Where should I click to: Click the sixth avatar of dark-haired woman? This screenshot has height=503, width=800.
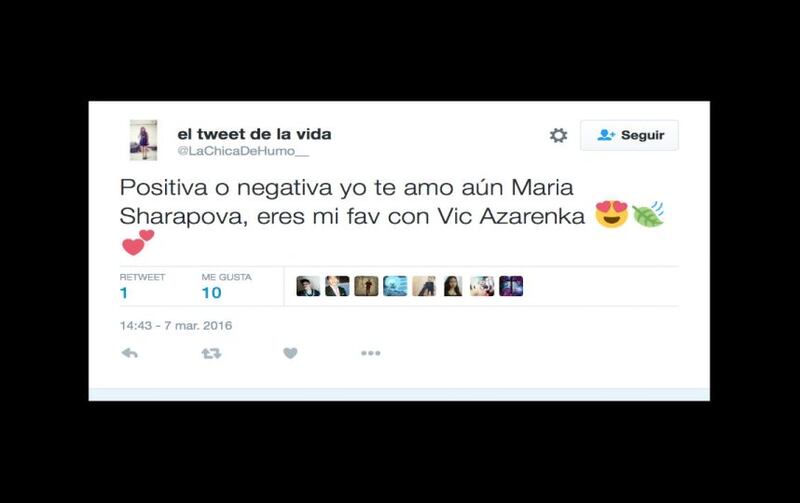pyautogui.click(x=453, y=286)
